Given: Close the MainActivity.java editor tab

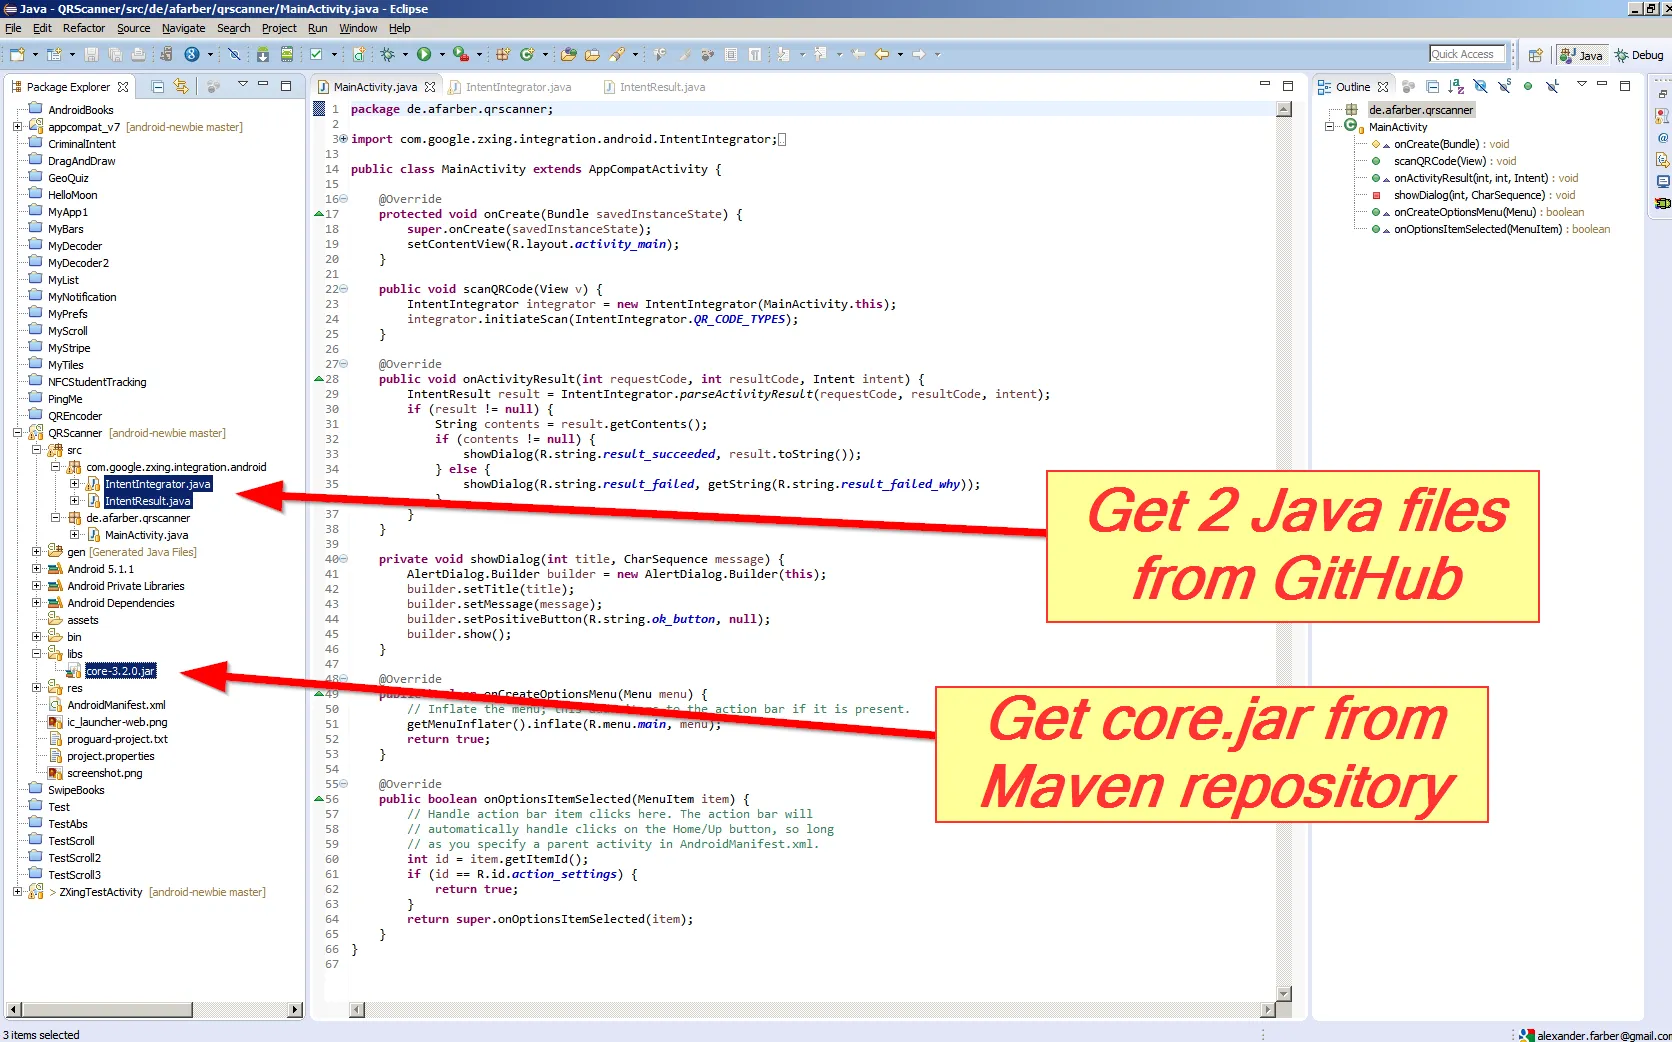Looking at the screenshot, I should point(430,87).
